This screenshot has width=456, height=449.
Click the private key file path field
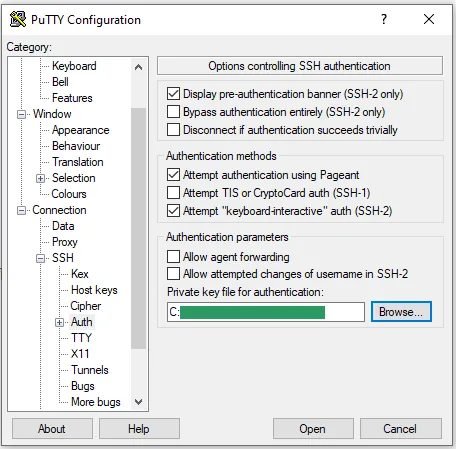click(266, 312)
